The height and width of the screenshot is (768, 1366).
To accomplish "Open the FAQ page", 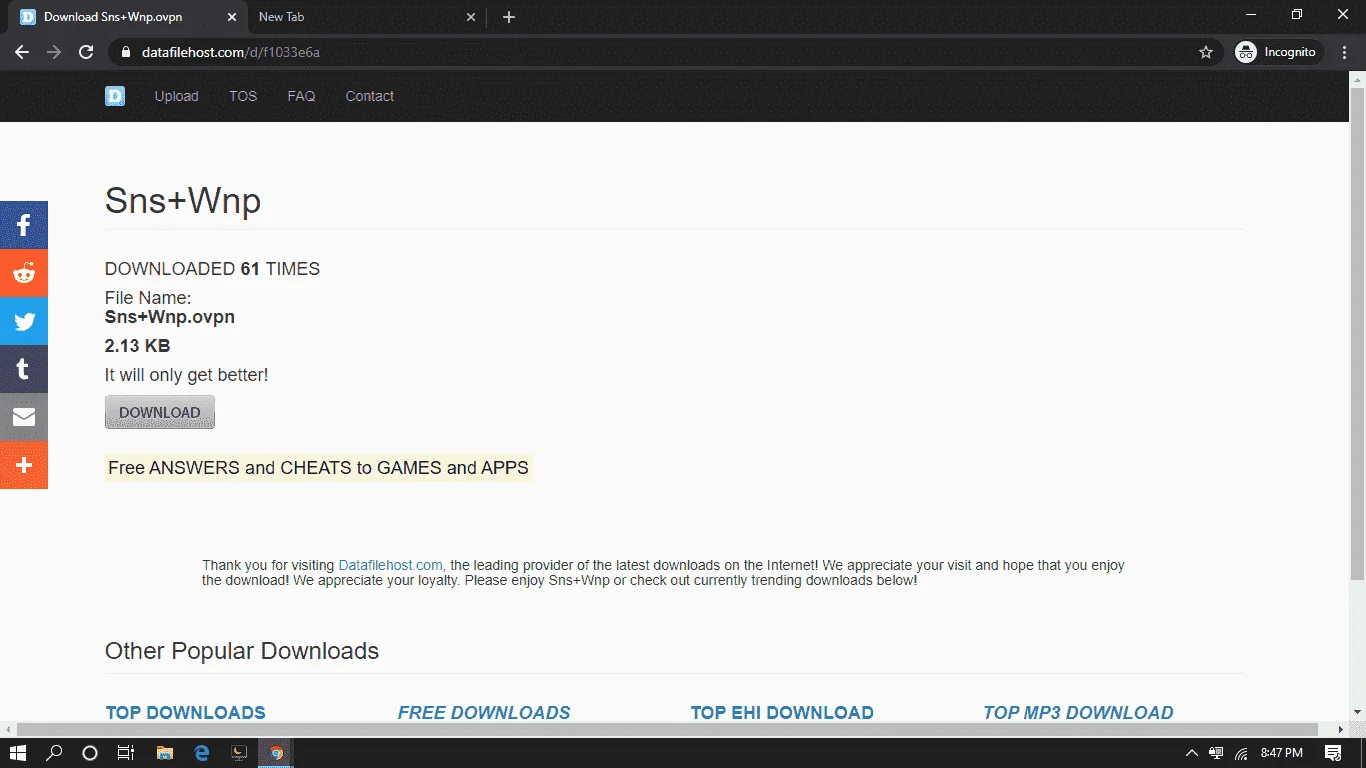I will [301, 96].
